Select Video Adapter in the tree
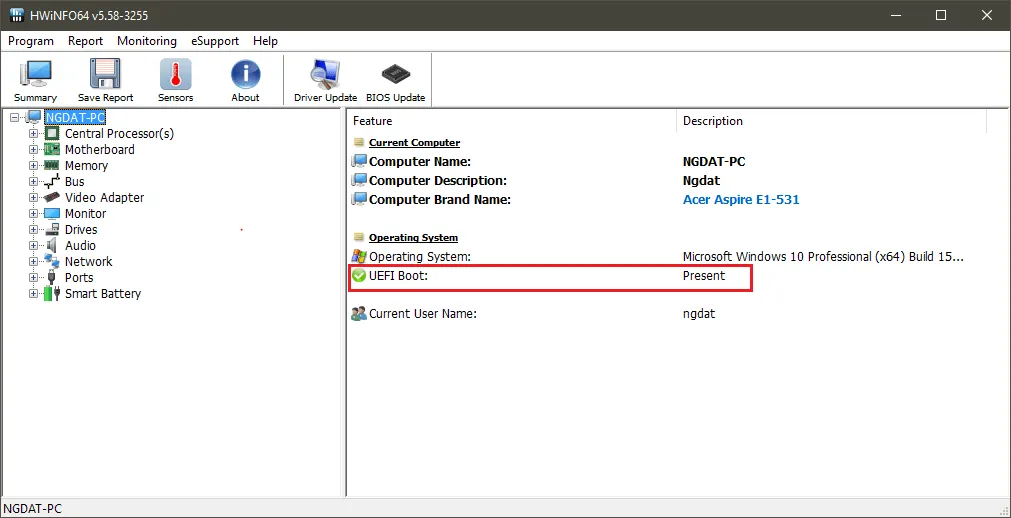Image resolution: width=1011 pixels, height=518 pixels. click(104, 198)
